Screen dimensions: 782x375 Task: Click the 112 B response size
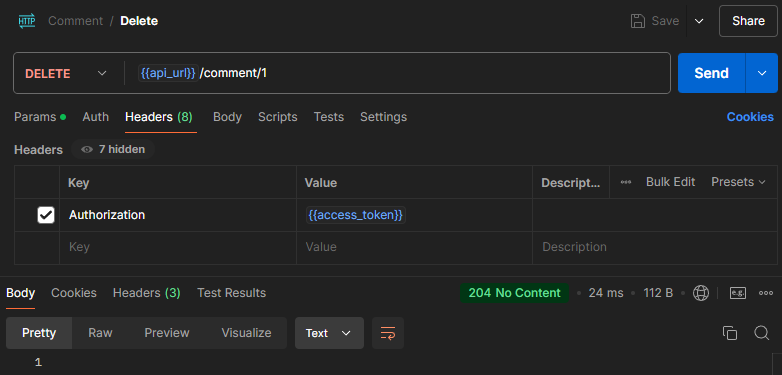click(658, 293)
